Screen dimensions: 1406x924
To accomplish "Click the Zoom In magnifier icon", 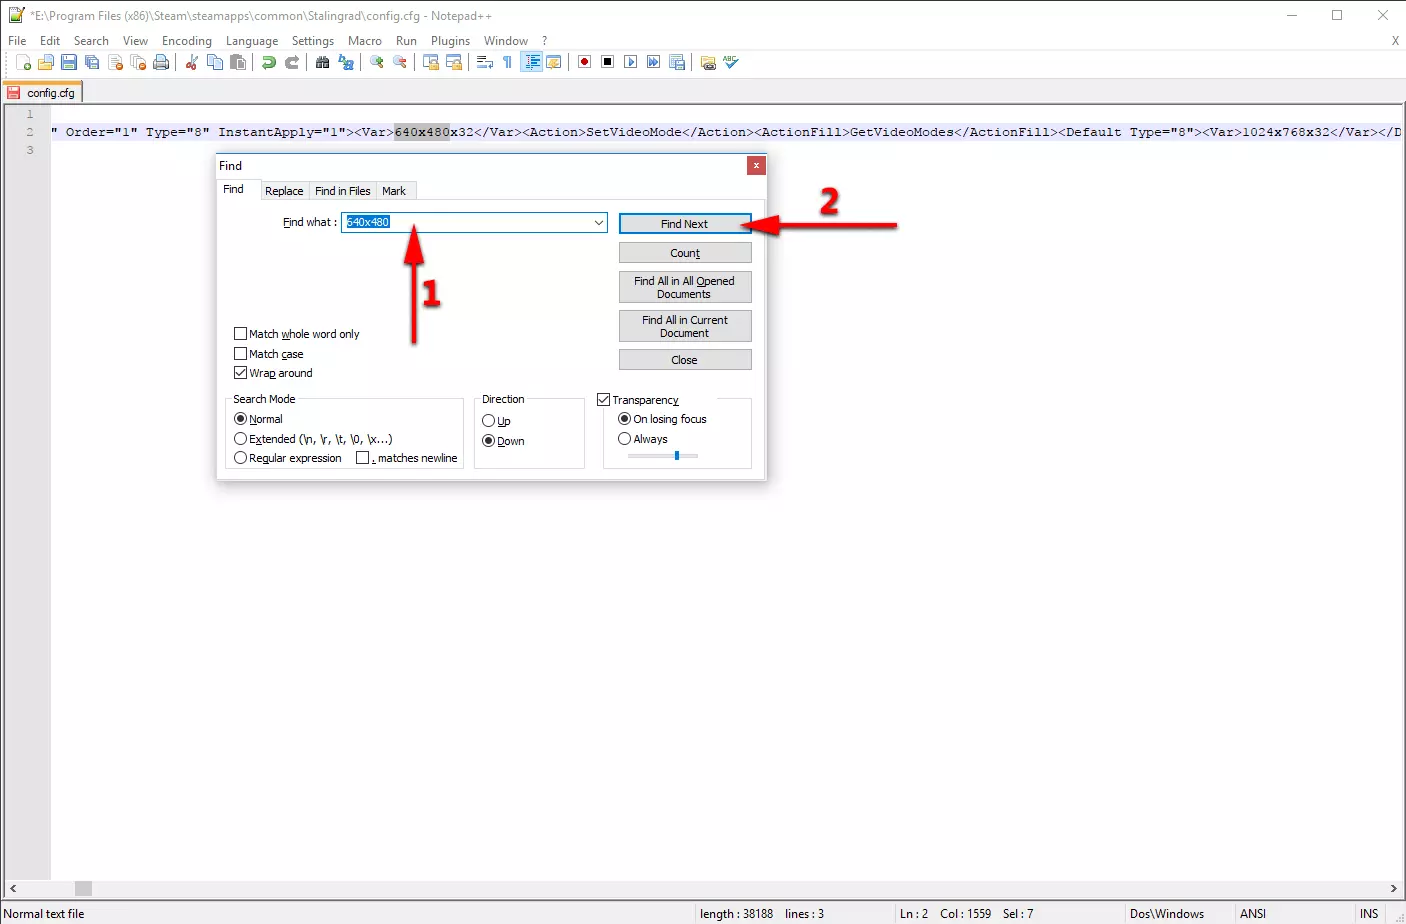I will tap(376, 62).
